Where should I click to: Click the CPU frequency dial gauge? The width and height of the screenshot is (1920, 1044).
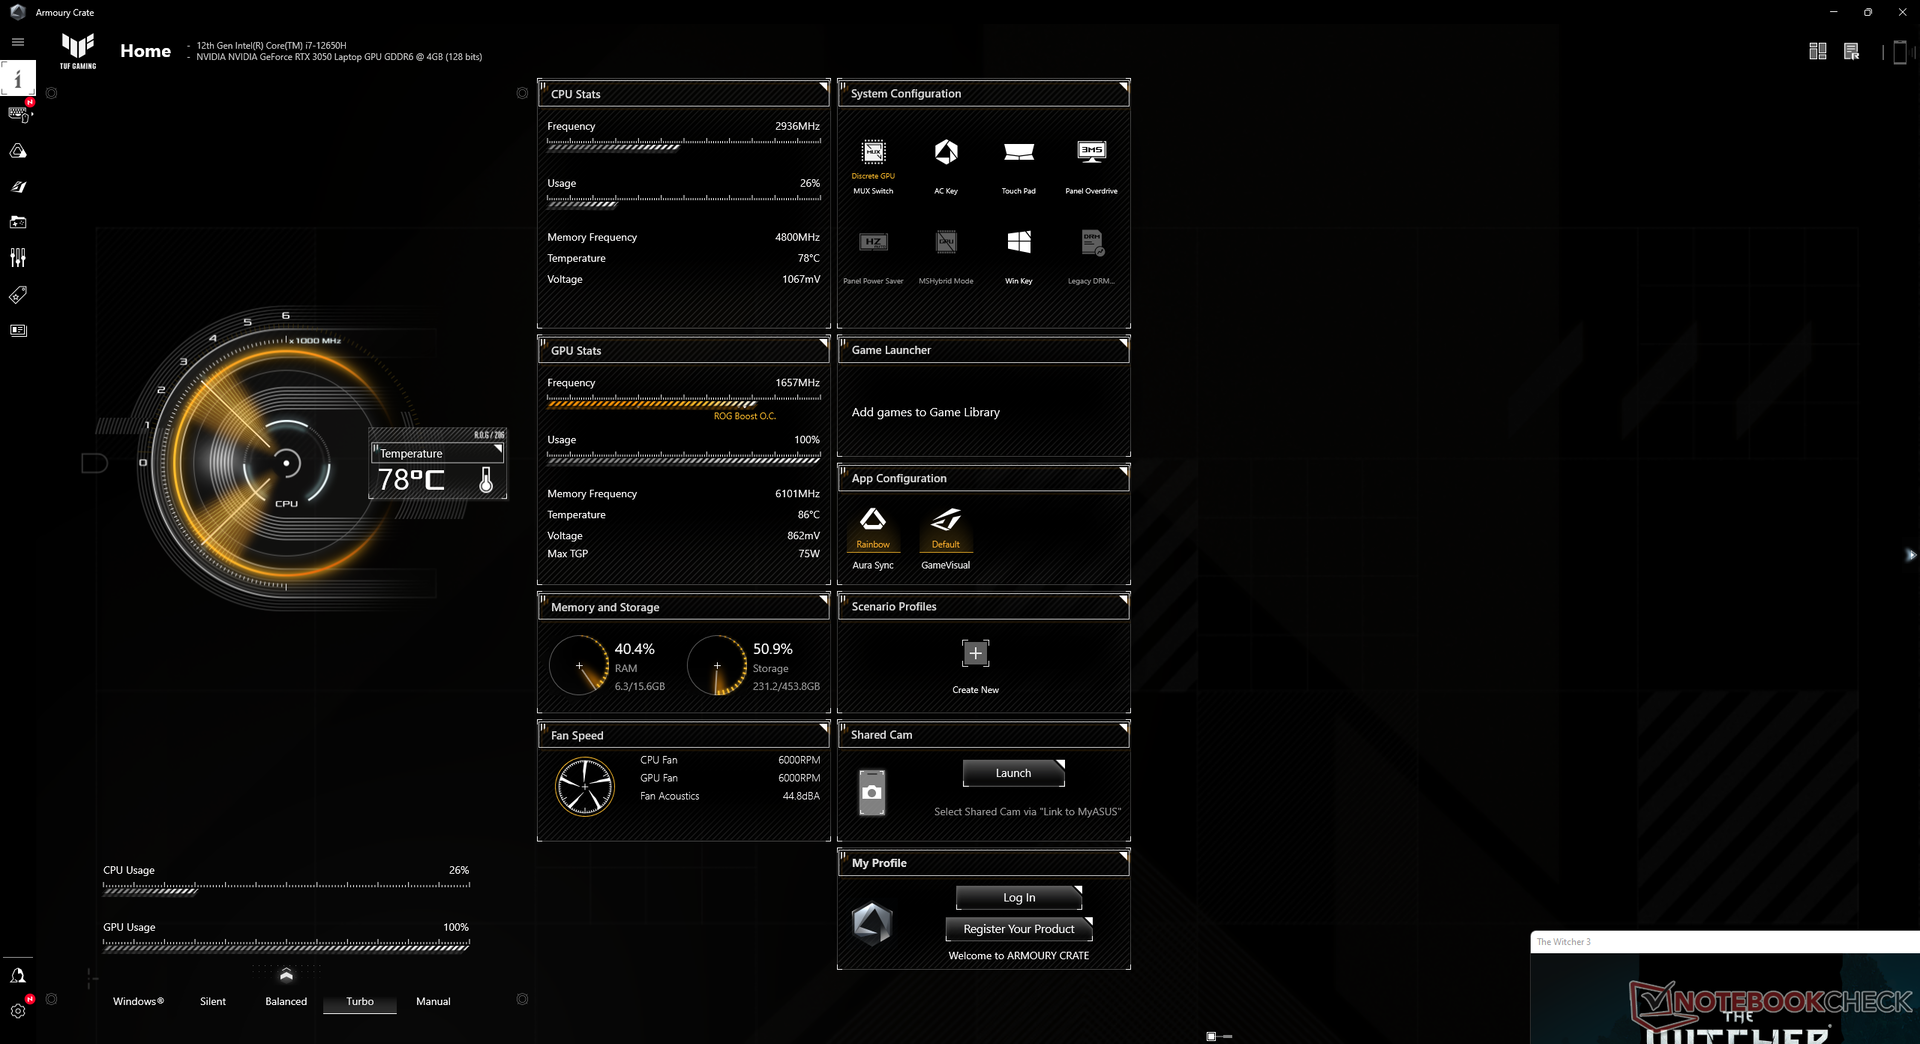(x=286, y=463)
